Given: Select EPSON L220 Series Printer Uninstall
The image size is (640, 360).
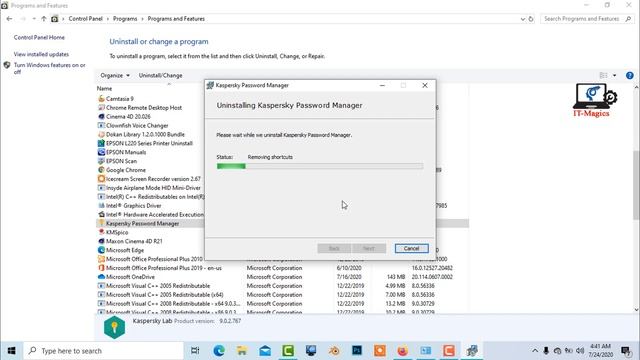Looking at the screenshot, I should pyautogui.click(x=149, y=143).
